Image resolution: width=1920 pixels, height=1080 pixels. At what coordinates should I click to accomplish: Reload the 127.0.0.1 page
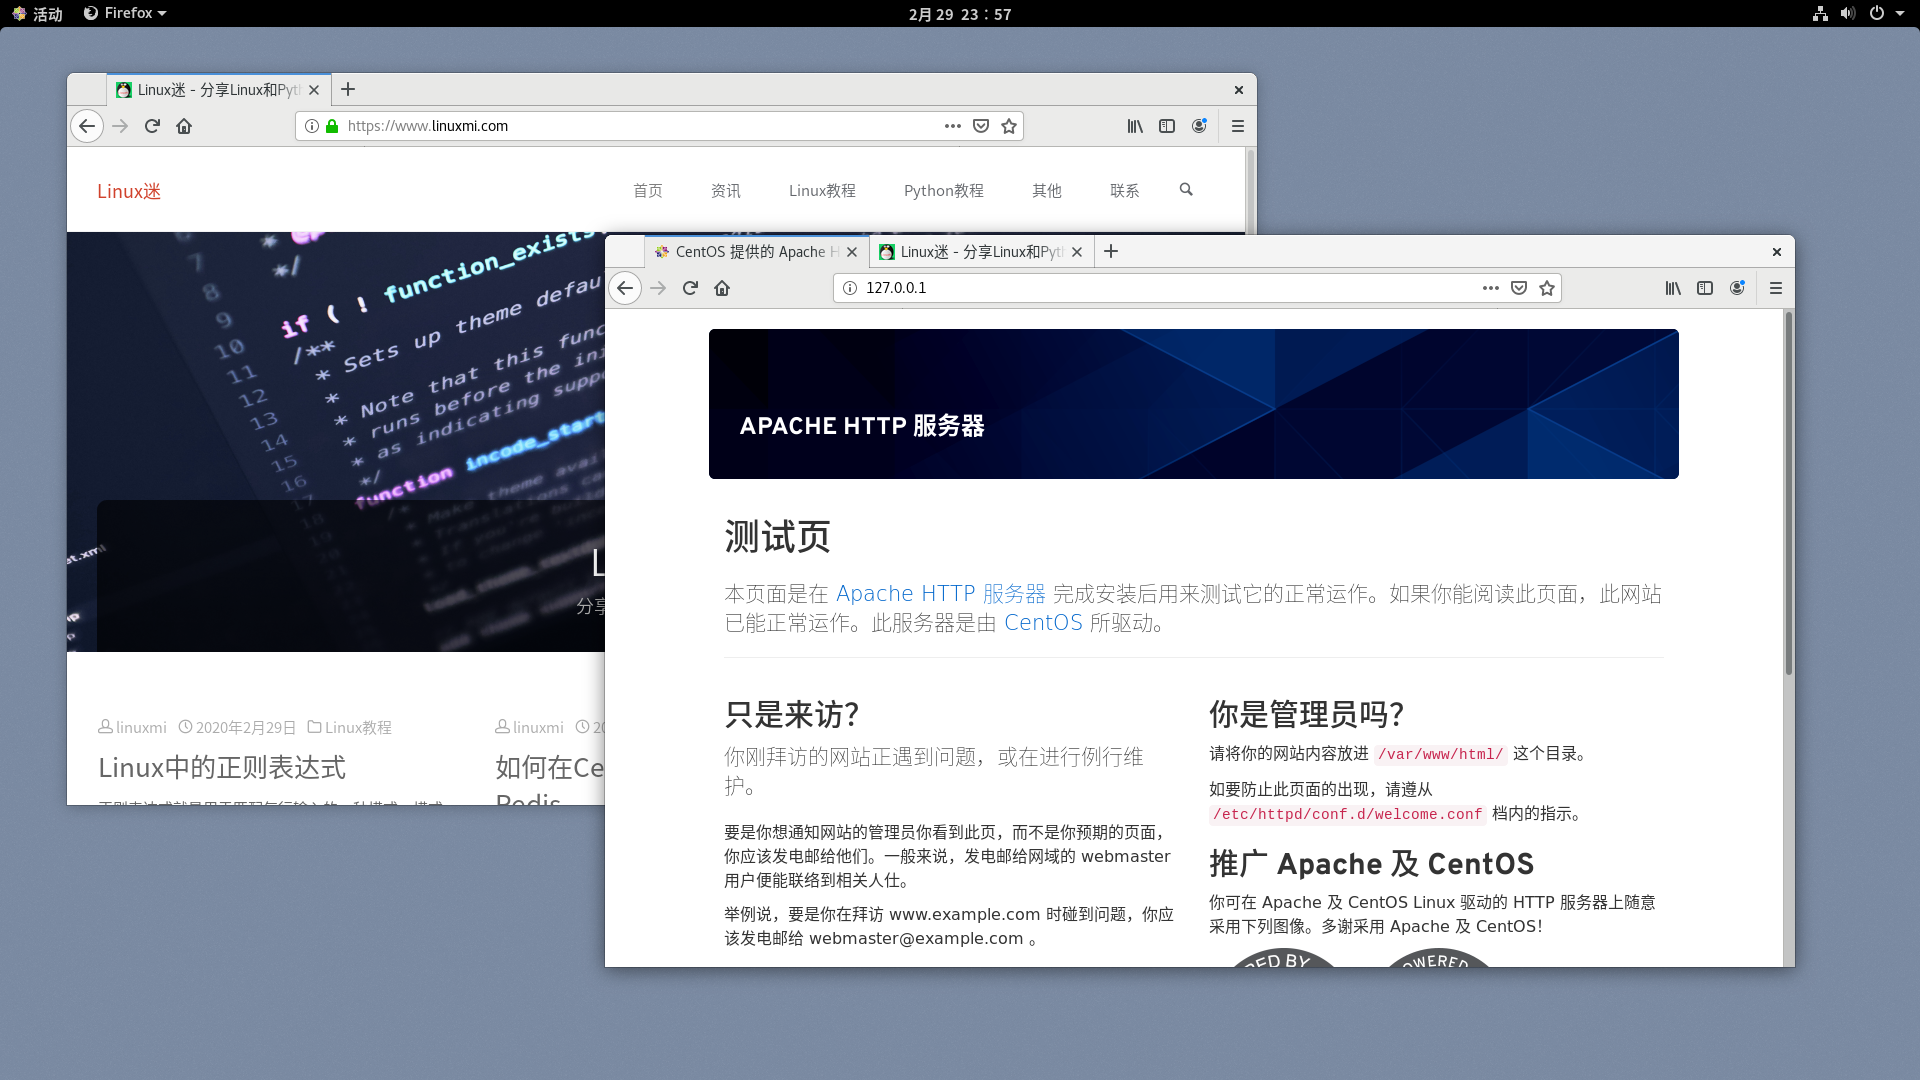point(690,288)
